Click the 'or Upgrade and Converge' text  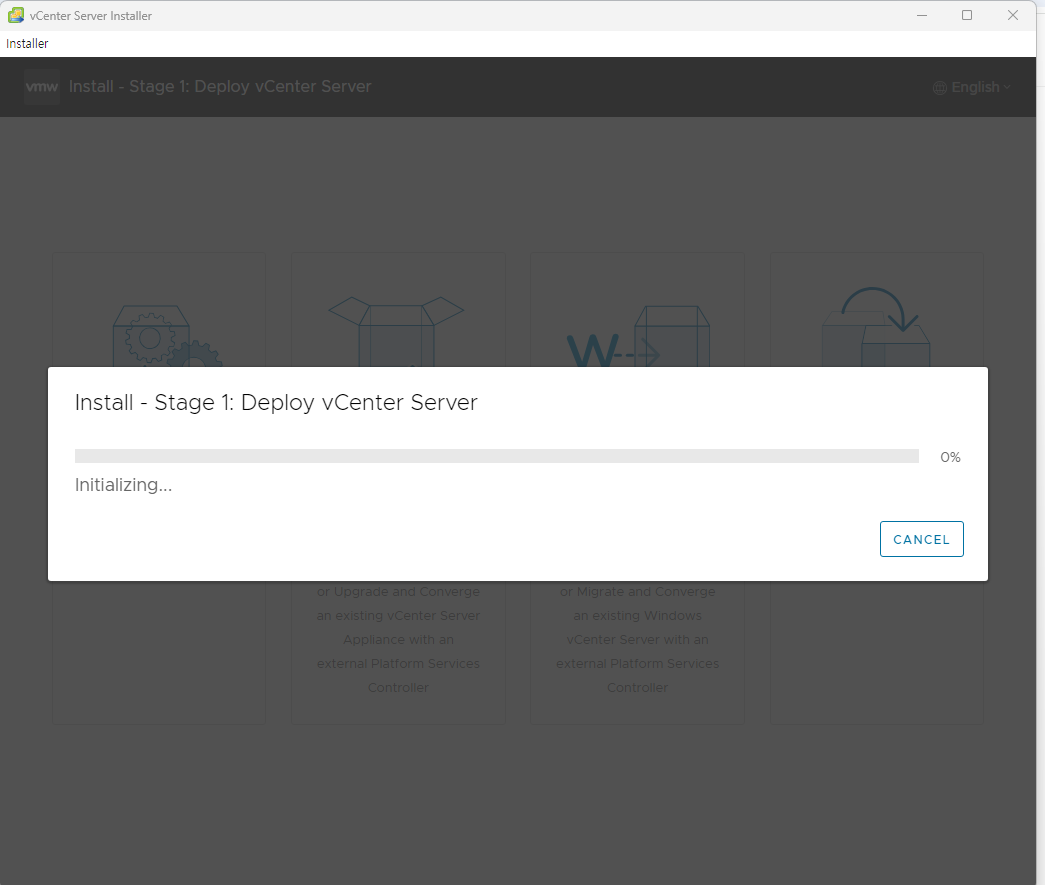(x=399, y=592)
